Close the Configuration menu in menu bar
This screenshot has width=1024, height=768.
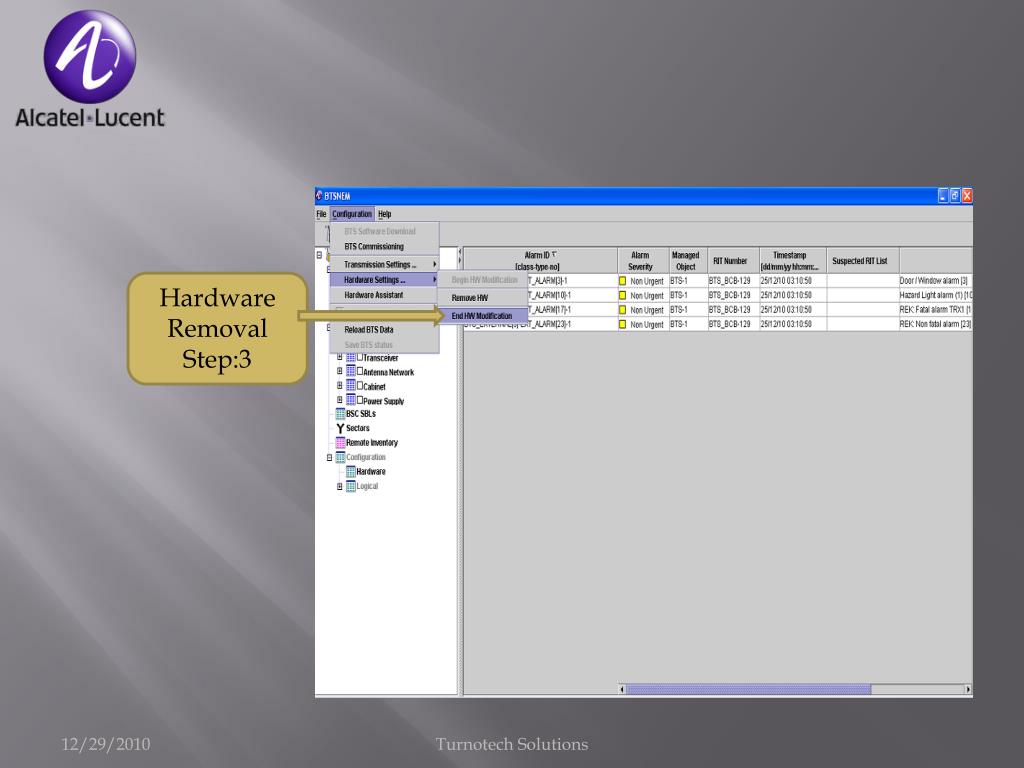[x=352, y=214]
